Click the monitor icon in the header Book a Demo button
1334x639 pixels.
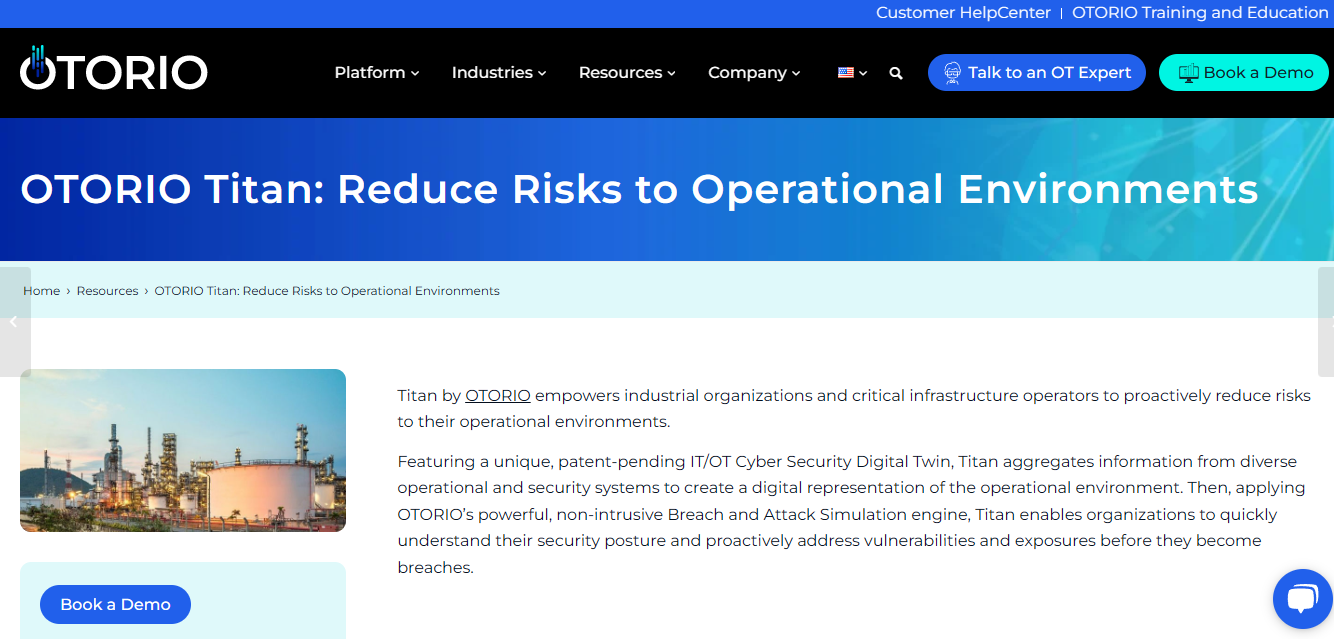point(1189,73)
